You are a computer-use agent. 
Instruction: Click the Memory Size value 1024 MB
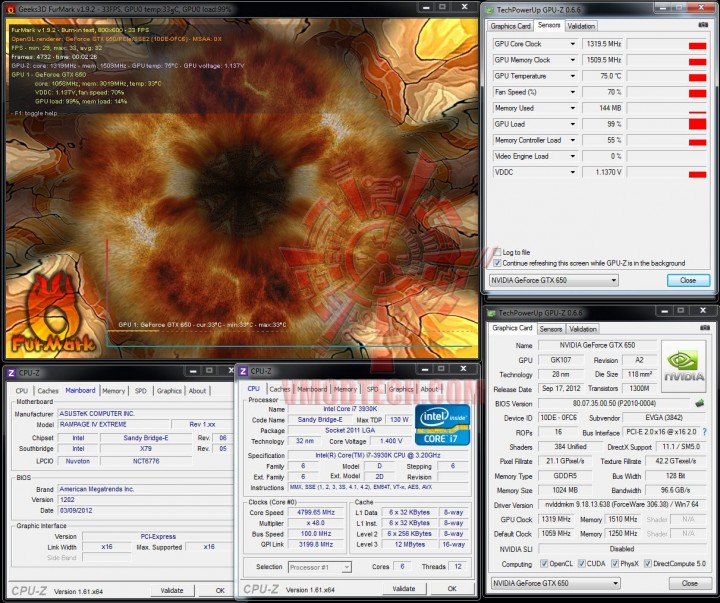coord(565,490)
